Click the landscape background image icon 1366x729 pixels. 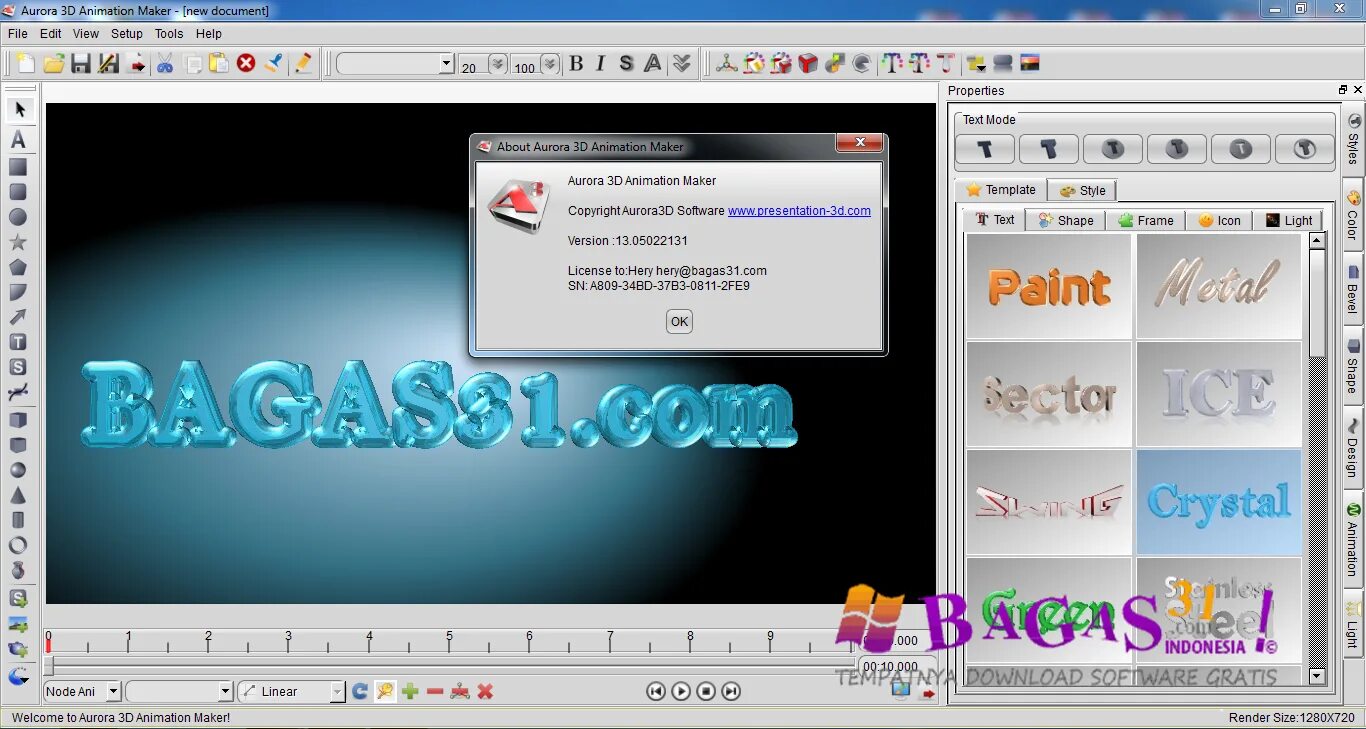1030,64
